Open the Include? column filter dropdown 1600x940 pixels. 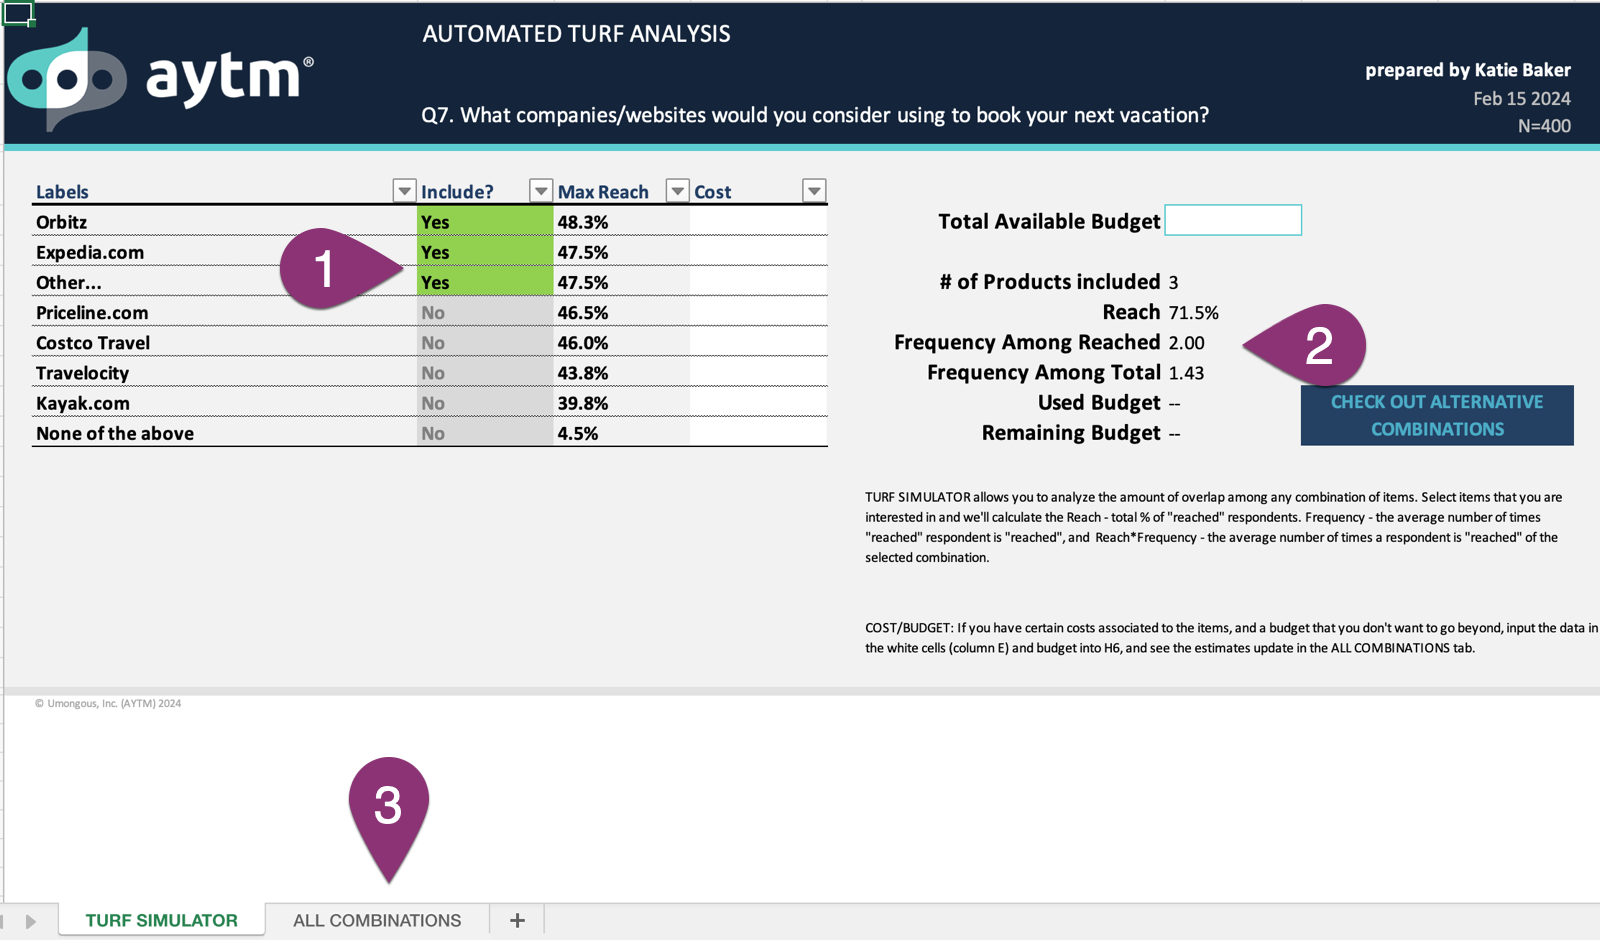pos(541,191)
